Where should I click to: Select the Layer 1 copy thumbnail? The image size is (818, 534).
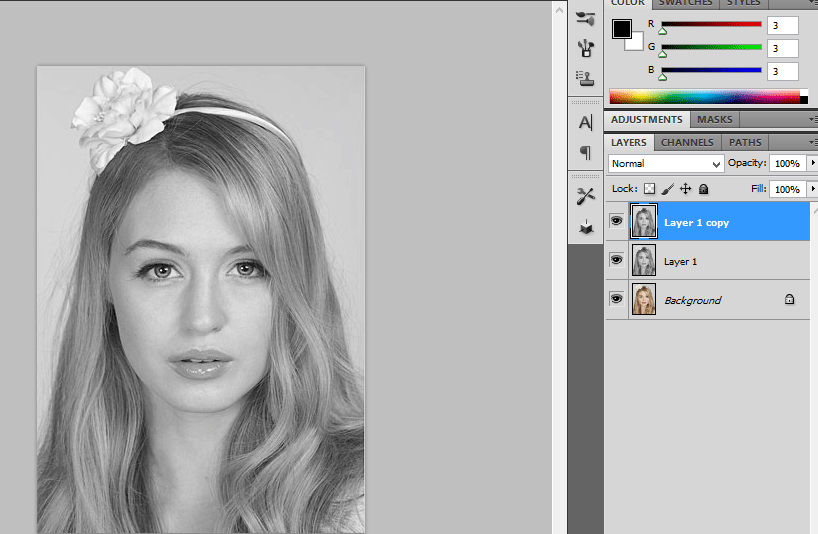[644, 221]
